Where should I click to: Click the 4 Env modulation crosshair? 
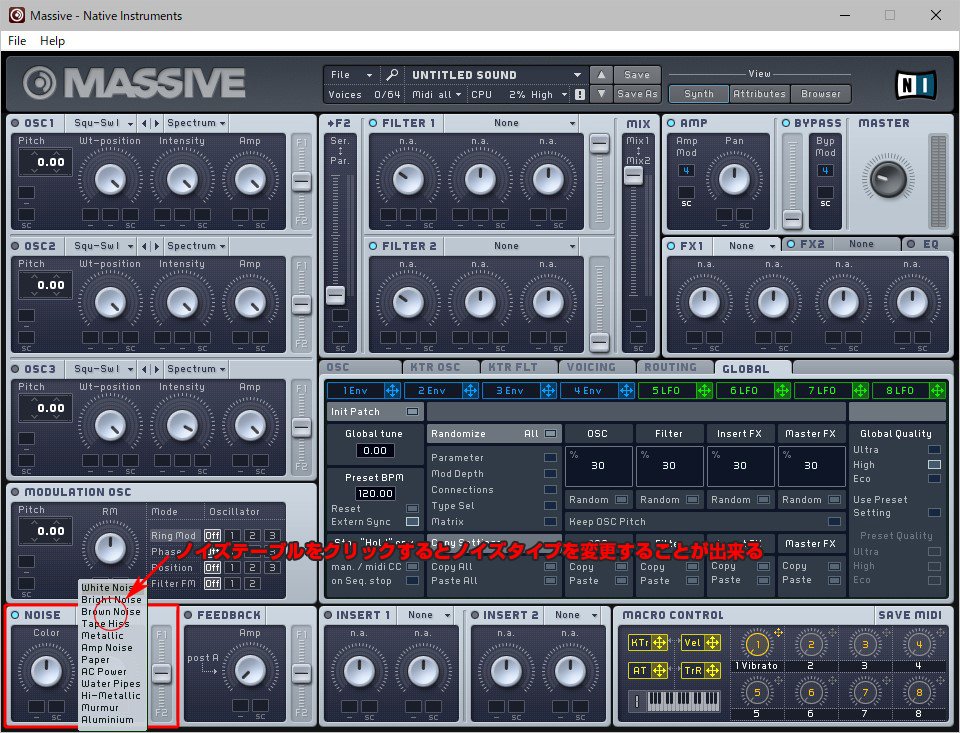pos(626,391)
